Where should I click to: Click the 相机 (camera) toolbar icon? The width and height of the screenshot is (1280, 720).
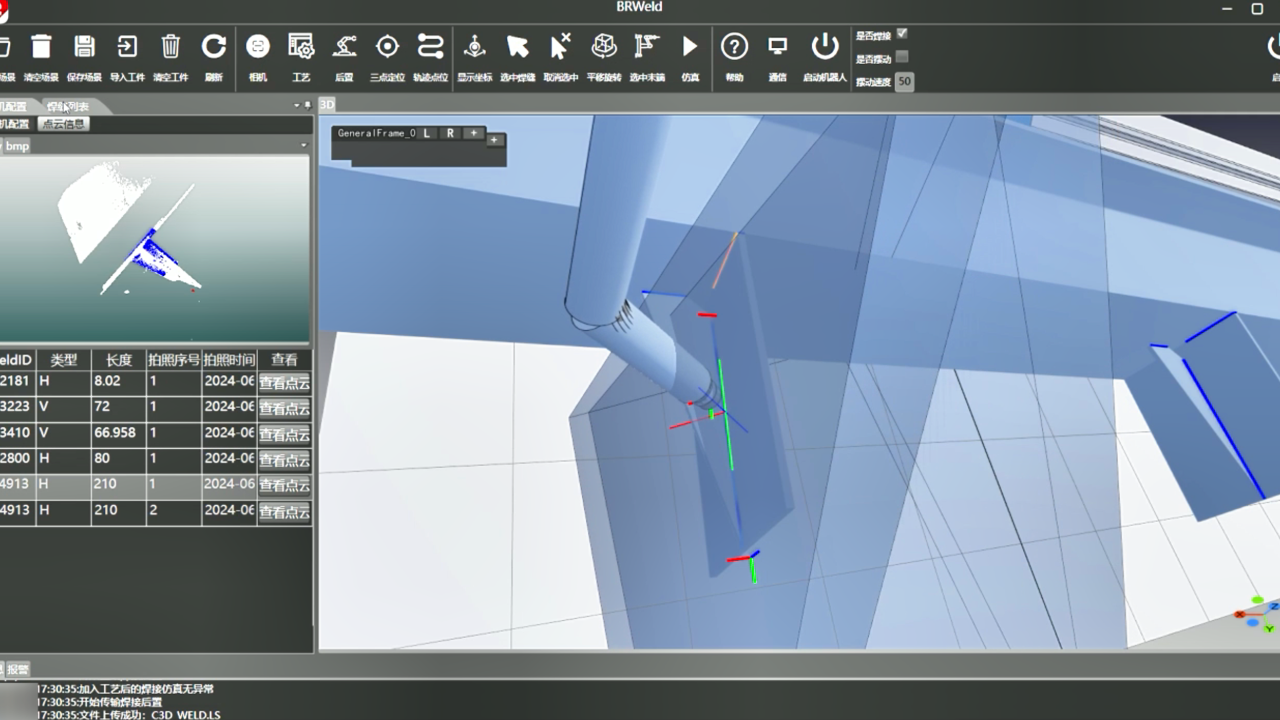(x=258, y=47)
